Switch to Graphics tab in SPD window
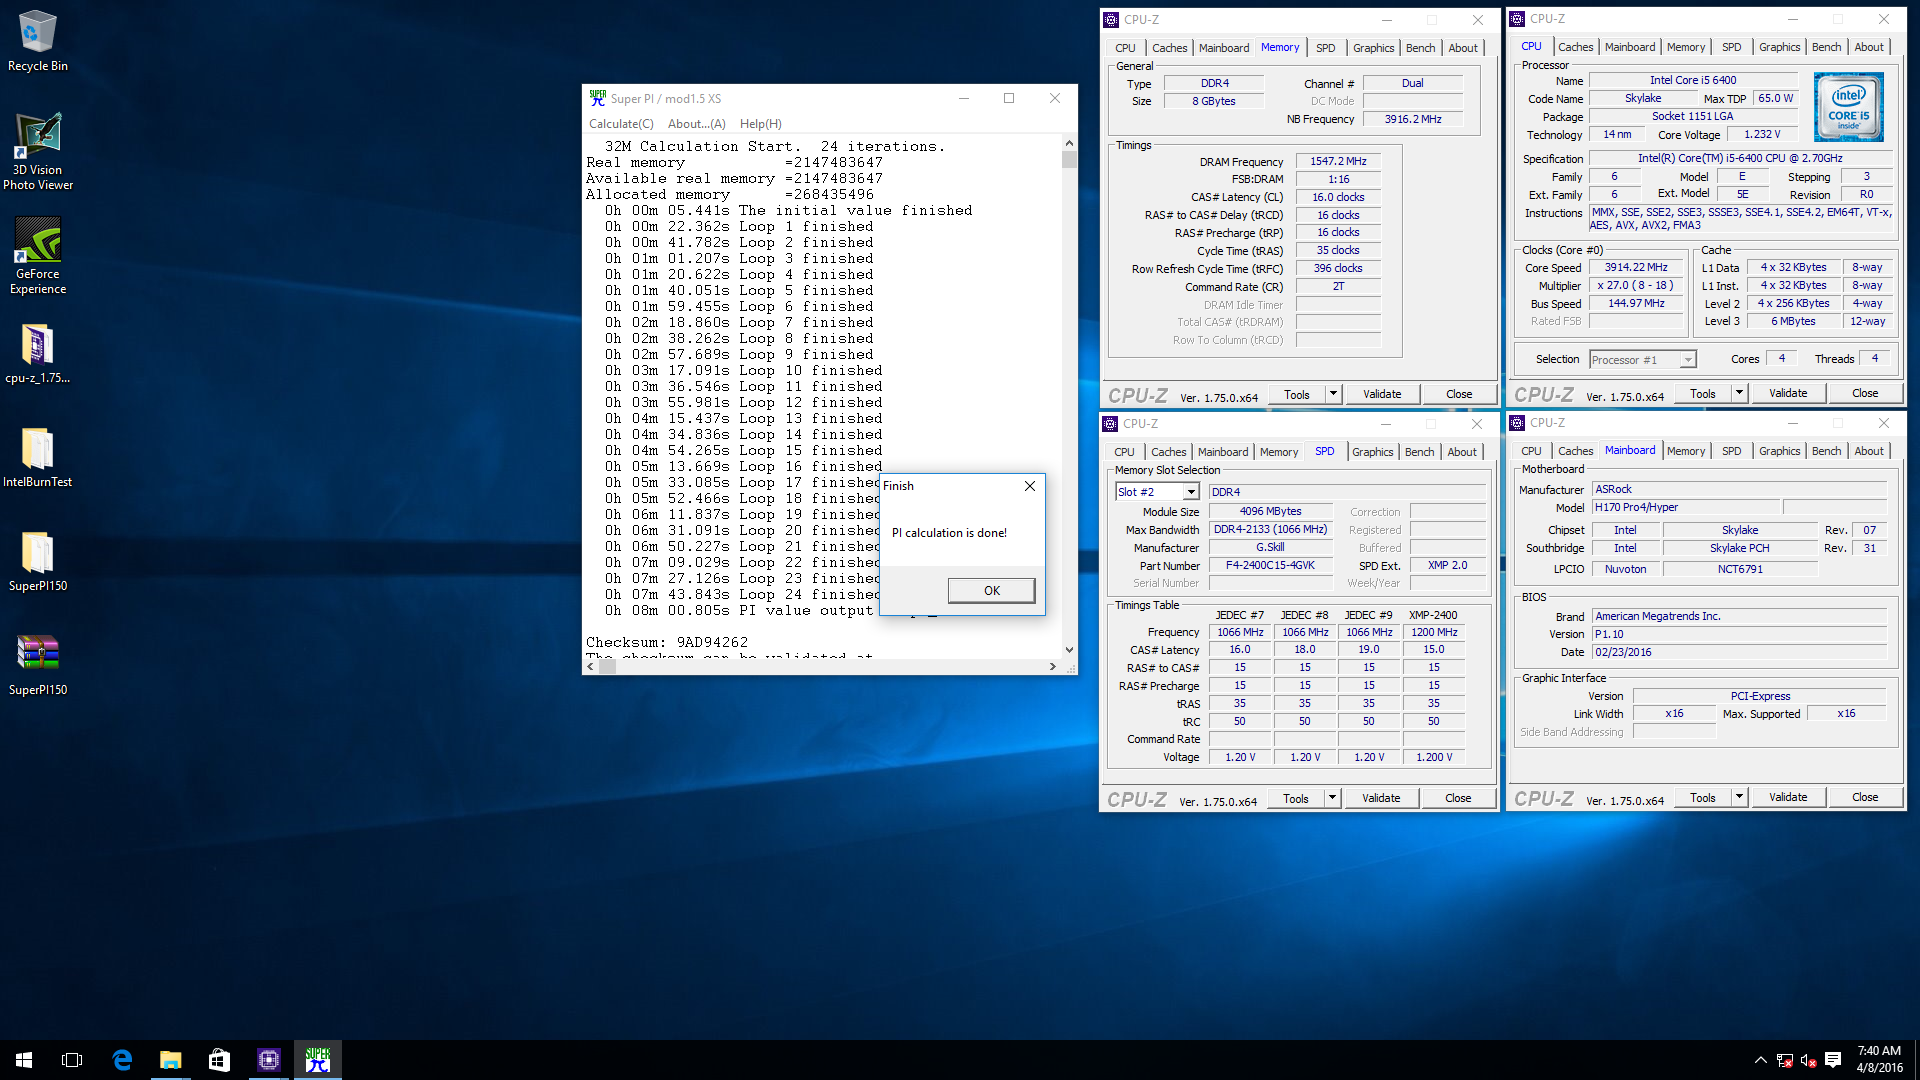Image resolution: width=1920 pixels, height=1080 pixels. [1372, 452]
